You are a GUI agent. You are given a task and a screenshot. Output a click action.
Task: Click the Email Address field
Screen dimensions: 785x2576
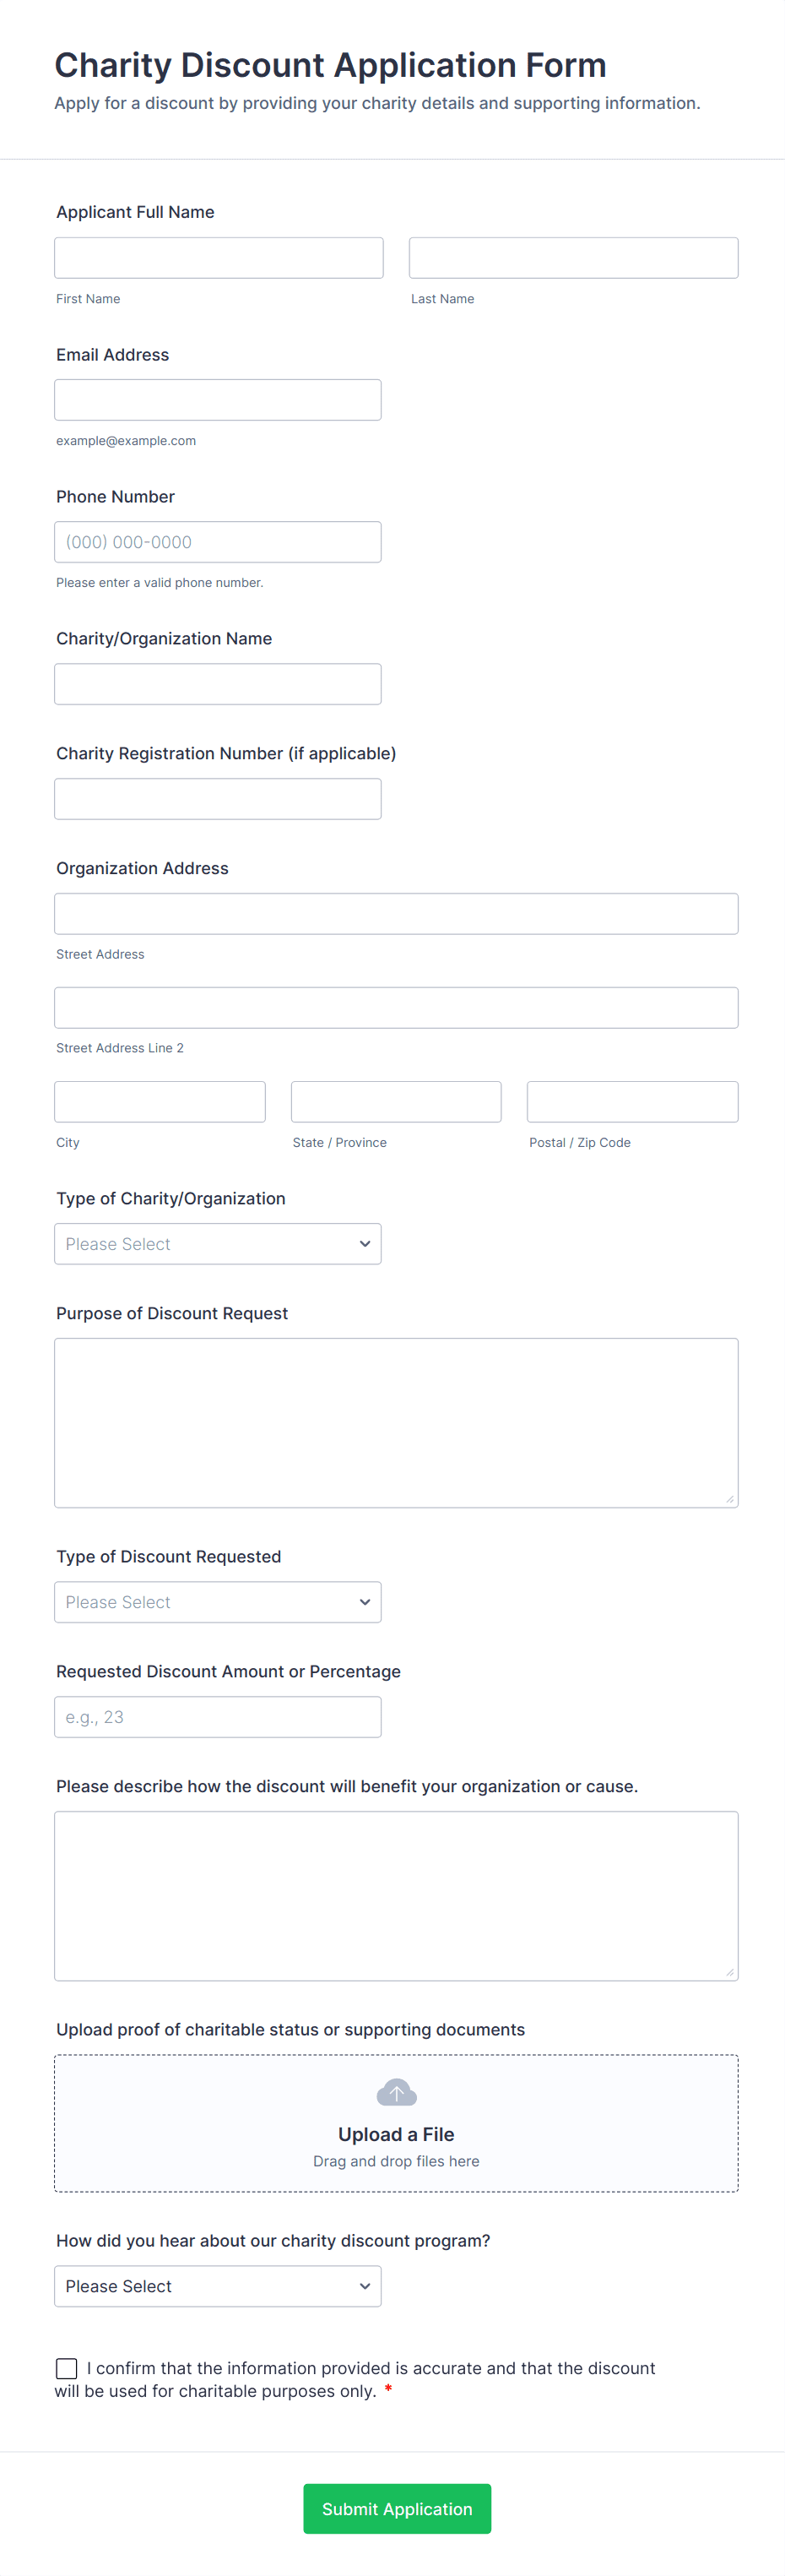[217, 400]
